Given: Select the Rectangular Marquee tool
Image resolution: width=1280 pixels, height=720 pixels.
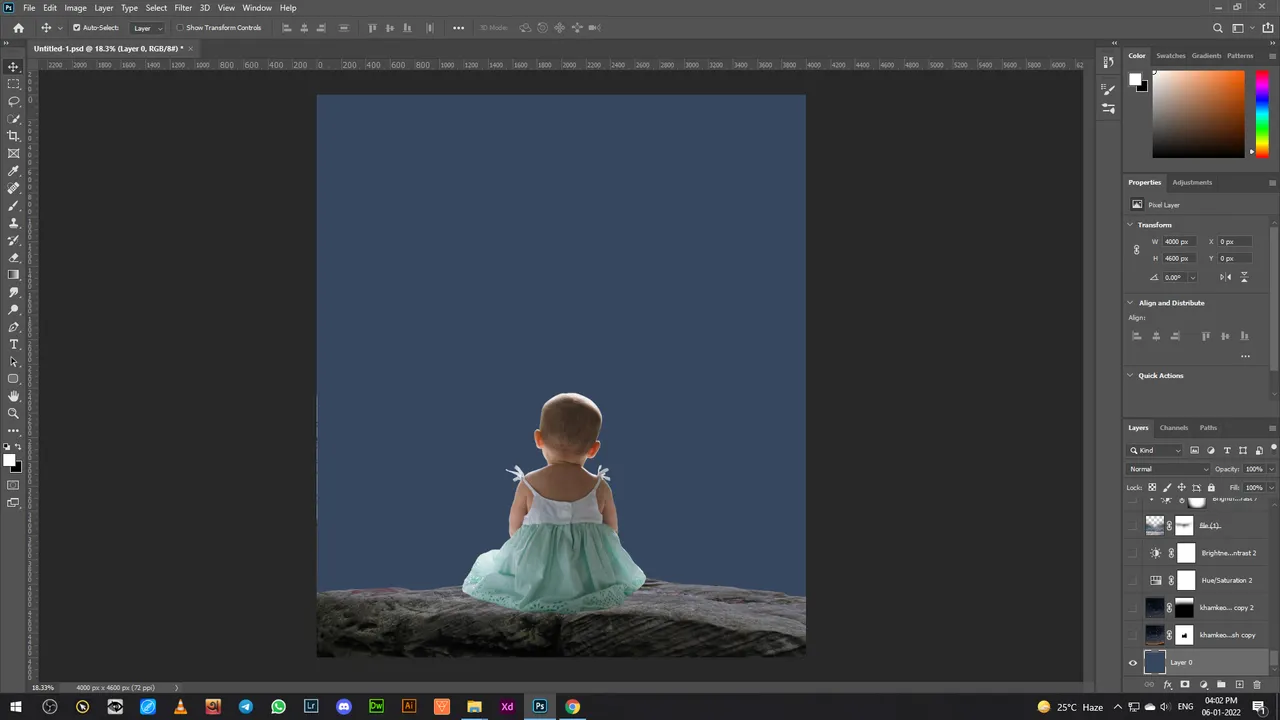Looking at the screenshot, I should (13, 84).
